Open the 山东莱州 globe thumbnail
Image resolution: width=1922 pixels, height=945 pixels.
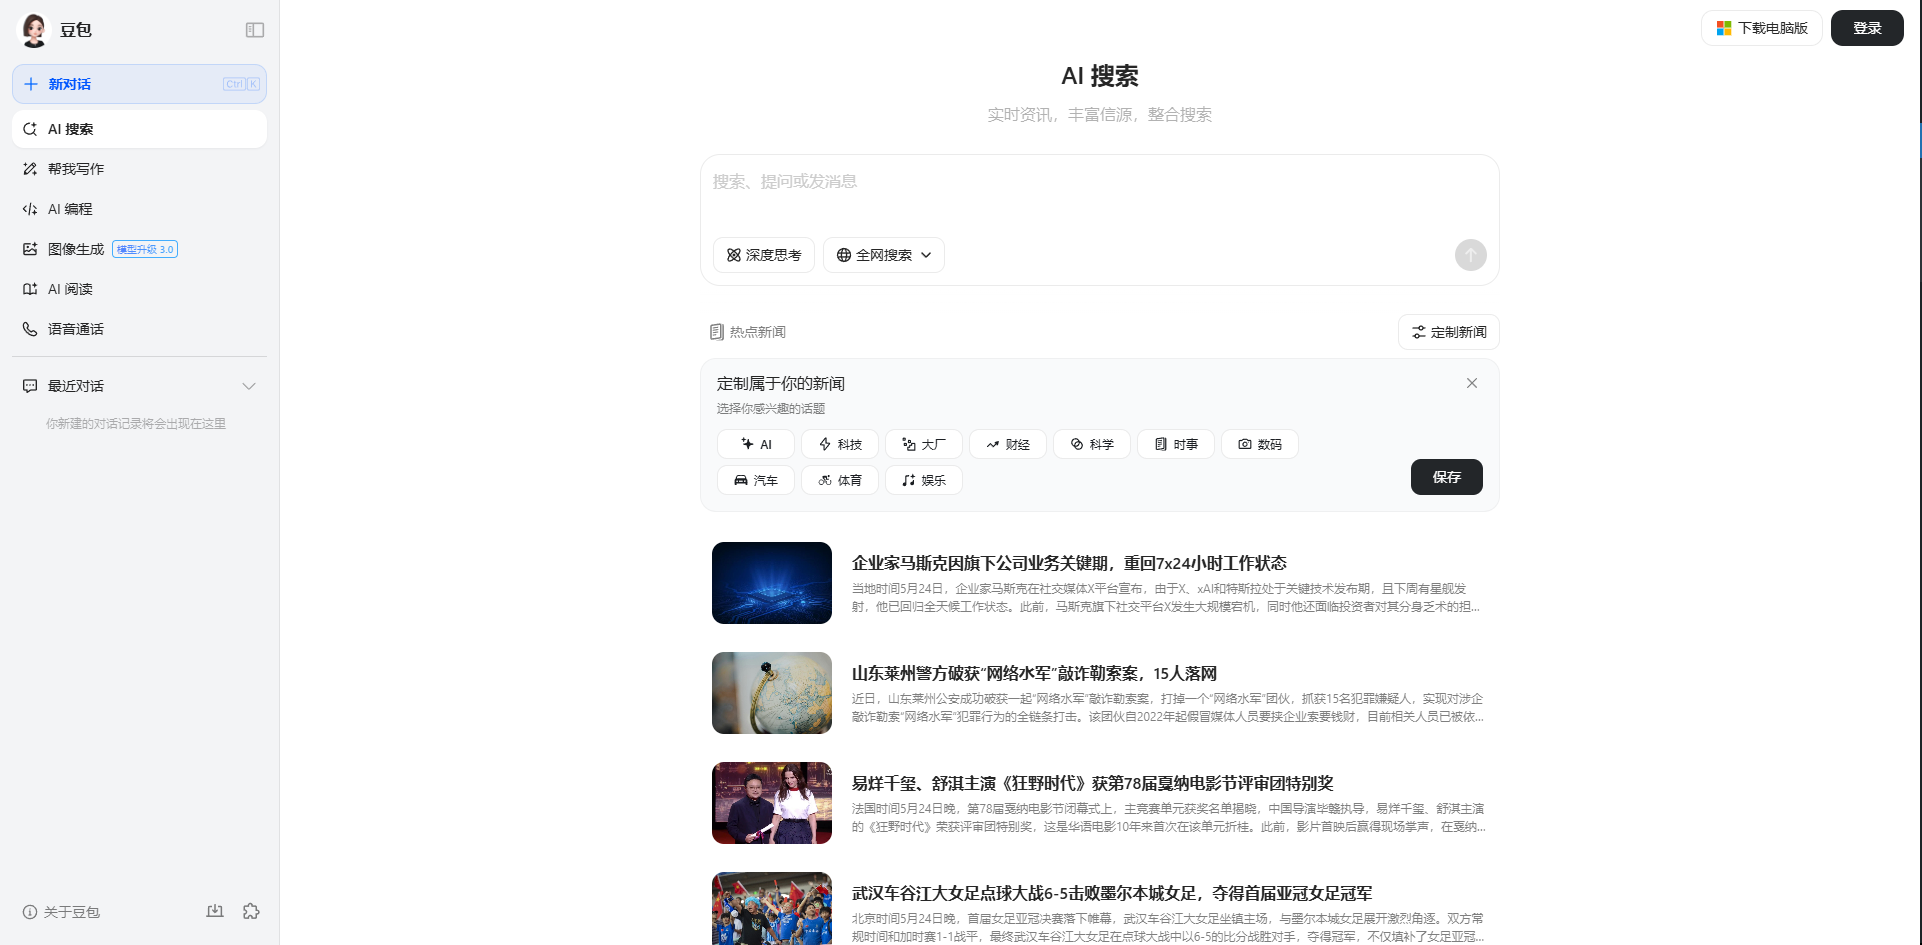pyautogui.click(x=772, y=693)
